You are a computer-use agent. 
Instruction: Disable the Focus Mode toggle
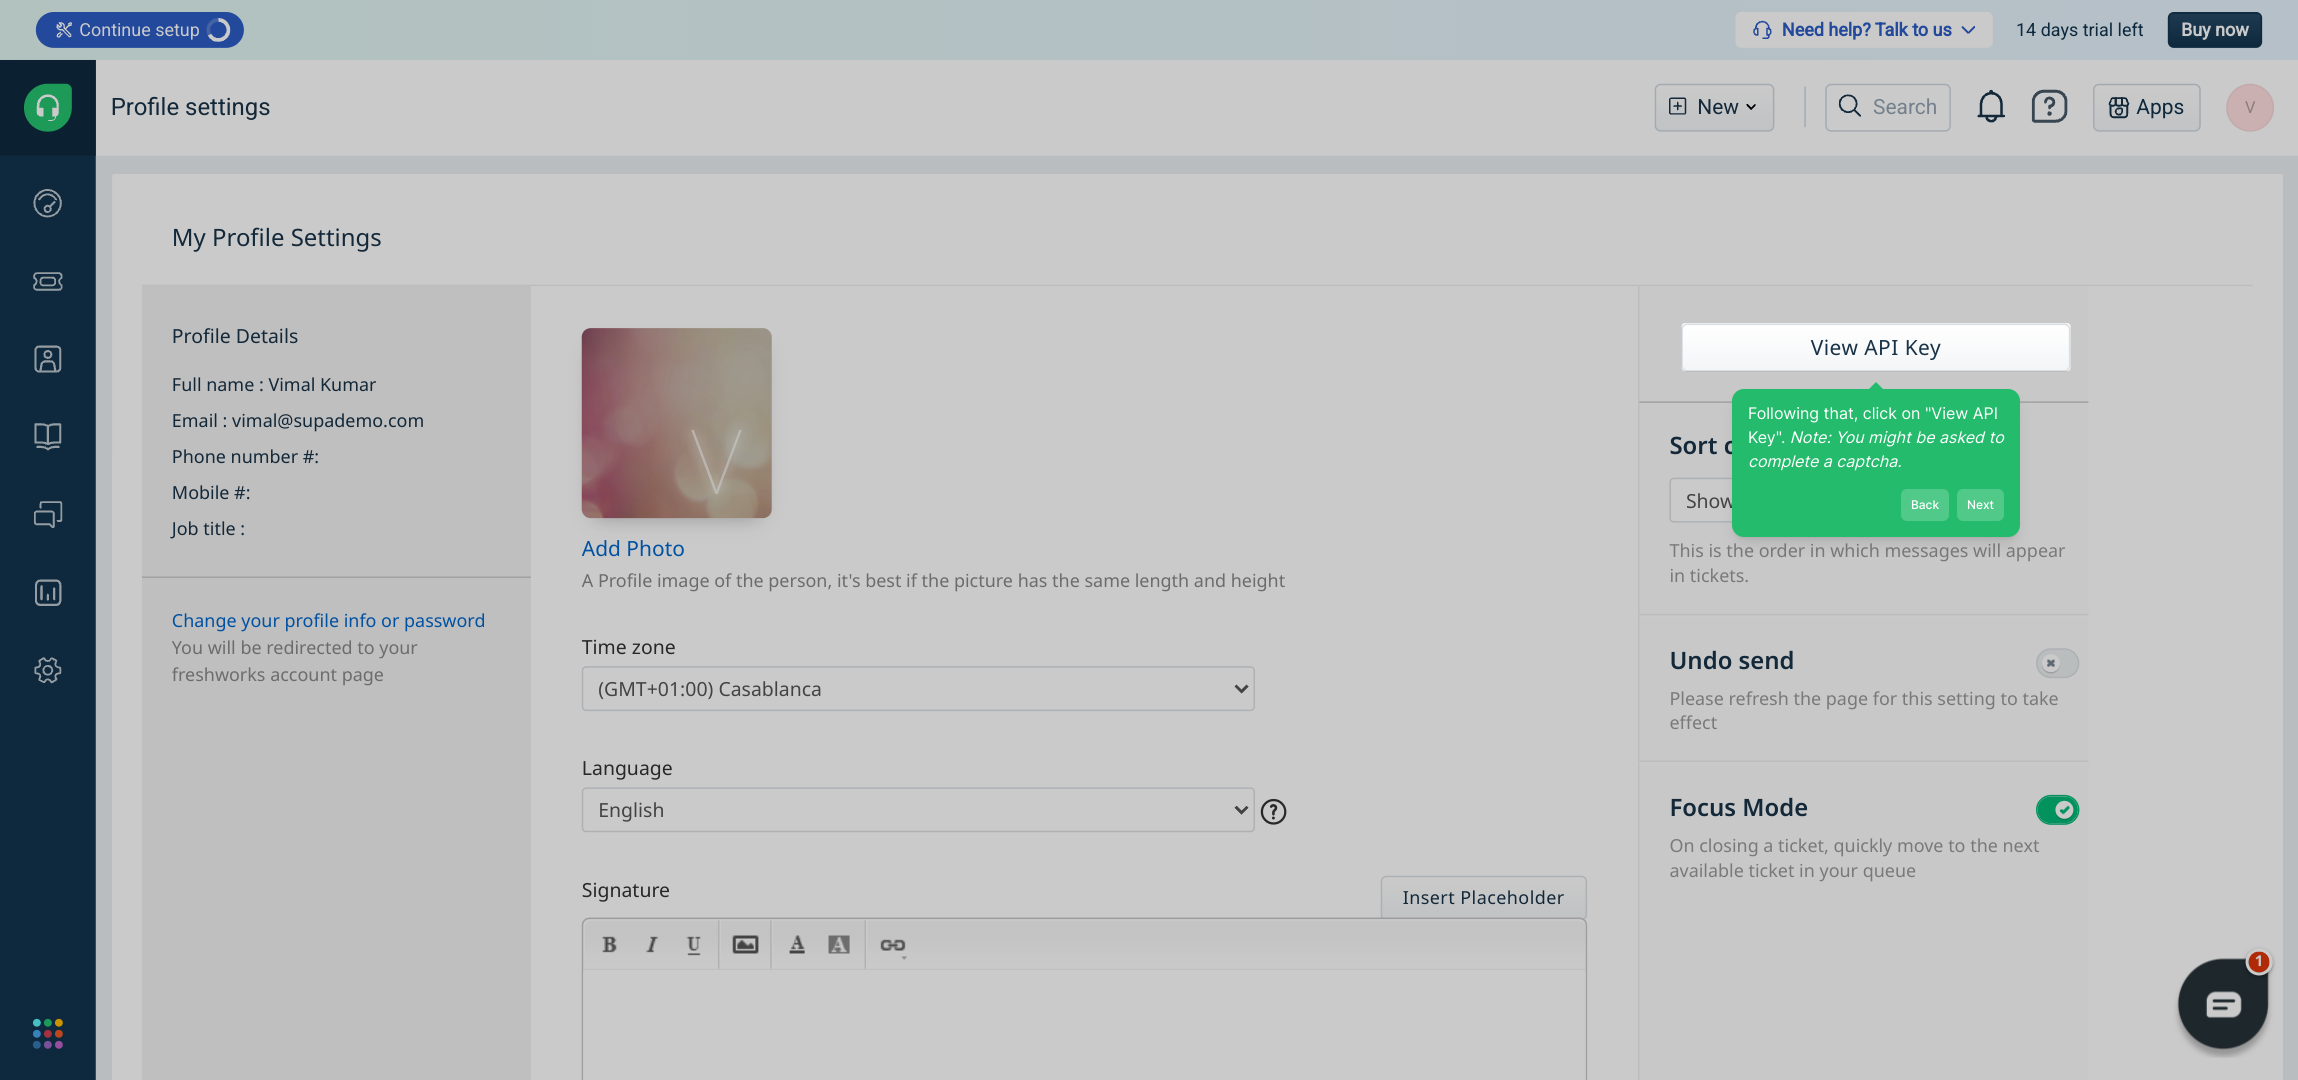point(2057,809)
